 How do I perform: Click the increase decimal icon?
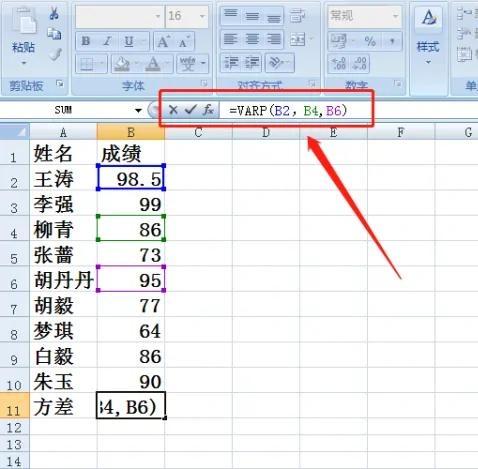[x=338, y=63]
